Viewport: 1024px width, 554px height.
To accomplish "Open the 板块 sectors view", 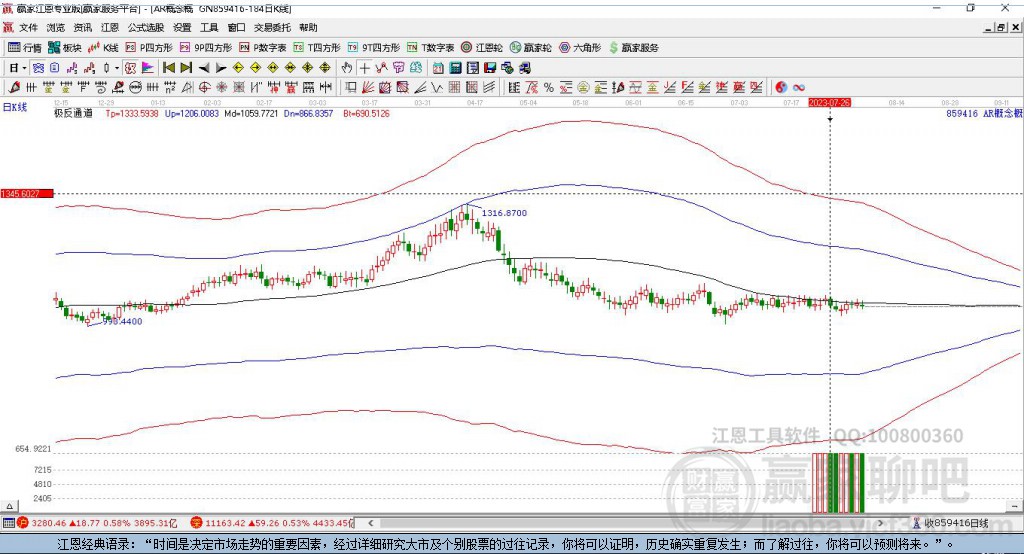I will (x=65, y=48).
